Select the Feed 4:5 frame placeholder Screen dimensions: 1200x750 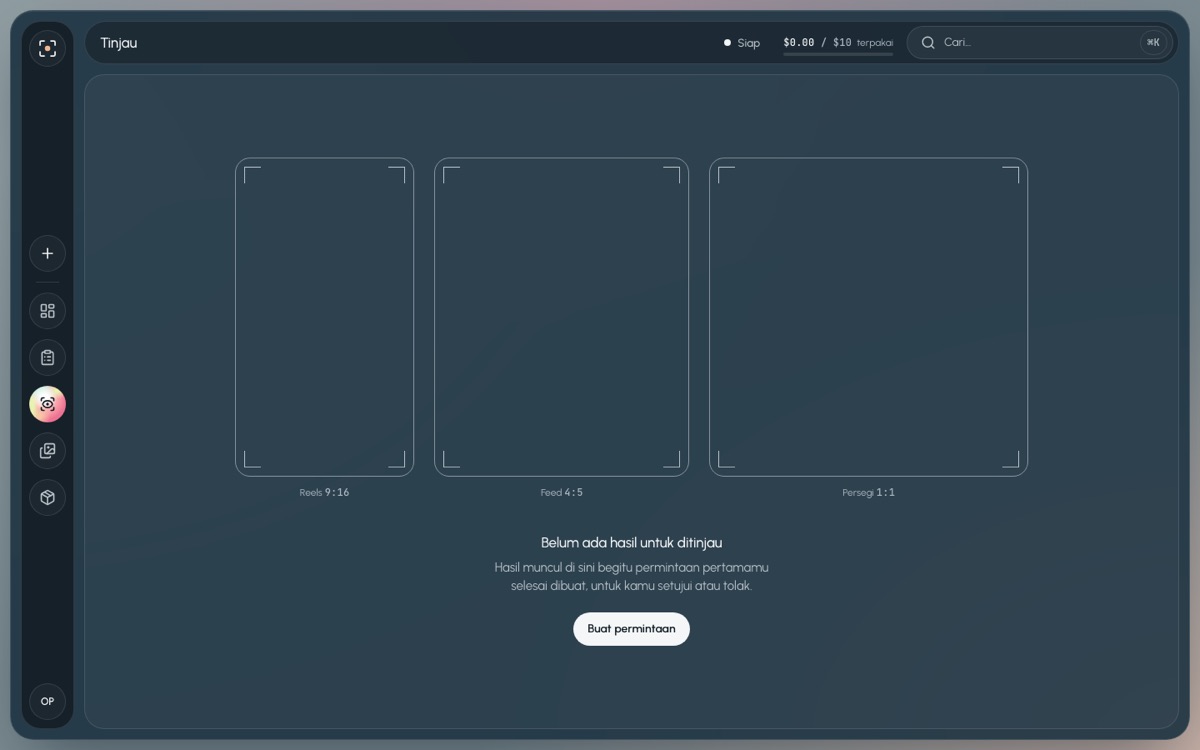[x=561, y=317]
